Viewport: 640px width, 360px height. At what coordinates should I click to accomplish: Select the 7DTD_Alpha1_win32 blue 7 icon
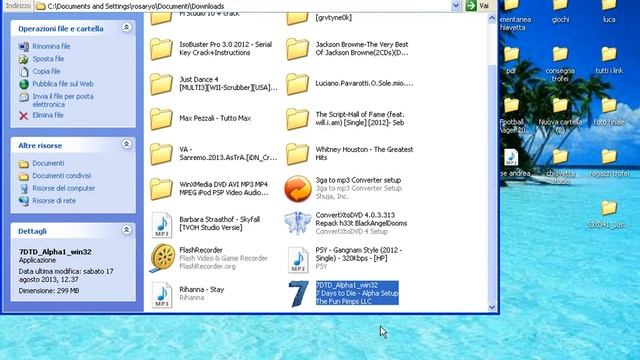(298, 294)
